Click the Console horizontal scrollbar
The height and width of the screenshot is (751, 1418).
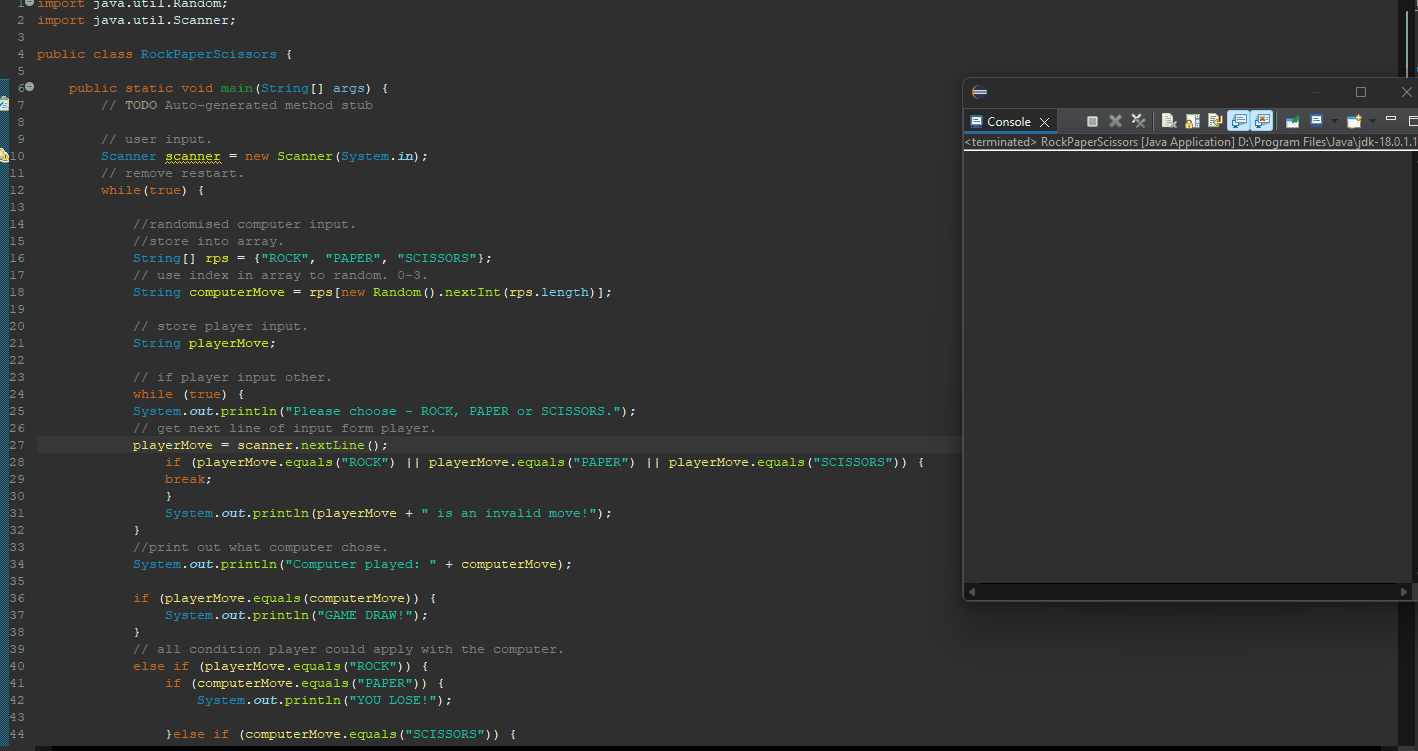click(1188, 591)
